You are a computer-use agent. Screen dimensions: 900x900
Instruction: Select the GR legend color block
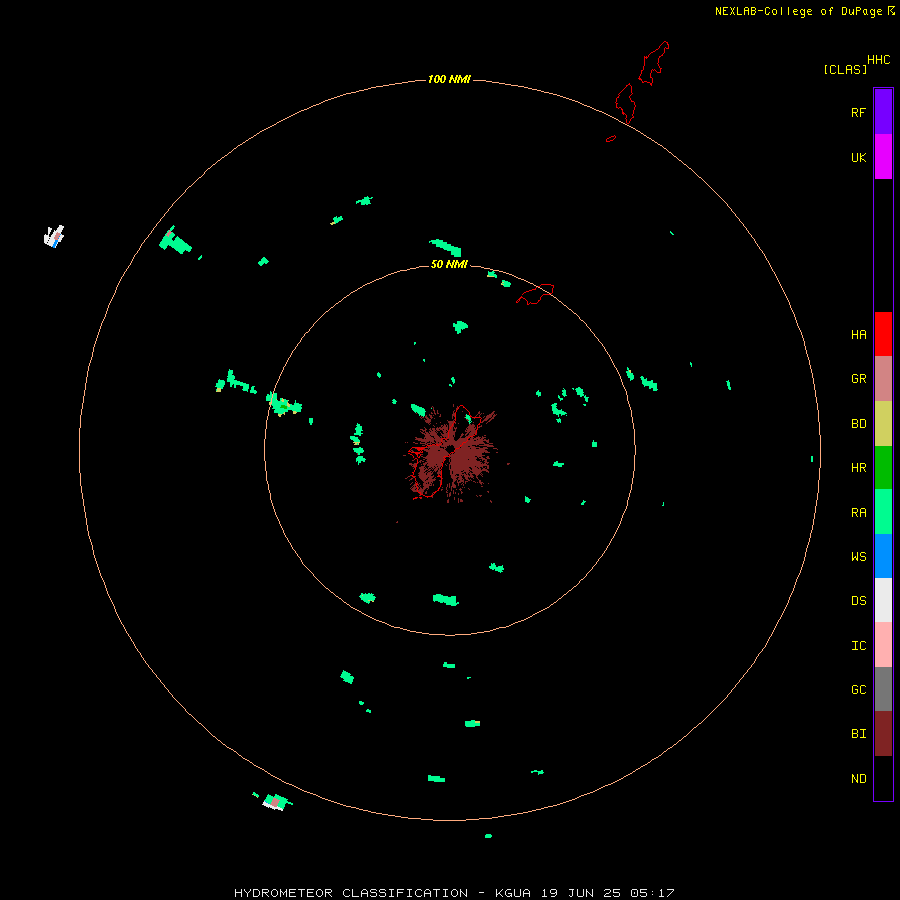883,379
